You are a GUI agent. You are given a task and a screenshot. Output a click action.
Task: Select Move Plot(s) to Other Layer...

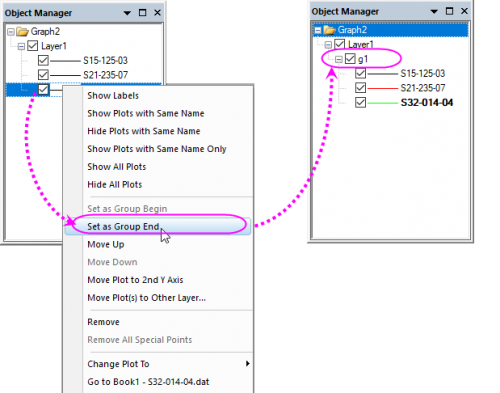pos(147,298)
